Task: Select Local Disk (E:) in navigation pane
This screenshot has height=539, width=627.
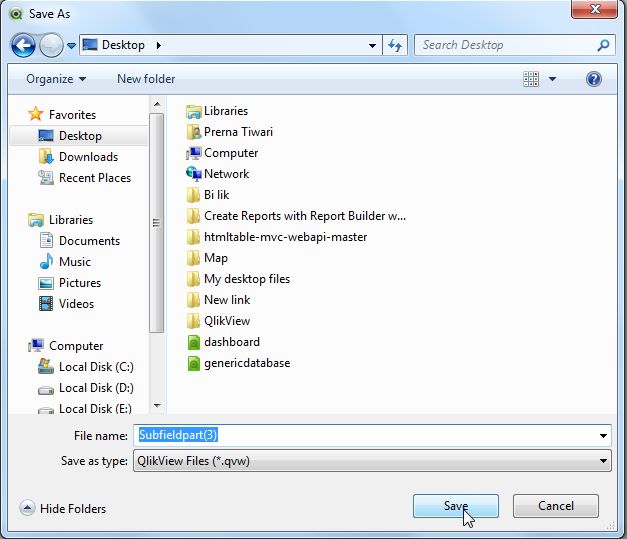Action: [x=85, y=408]
